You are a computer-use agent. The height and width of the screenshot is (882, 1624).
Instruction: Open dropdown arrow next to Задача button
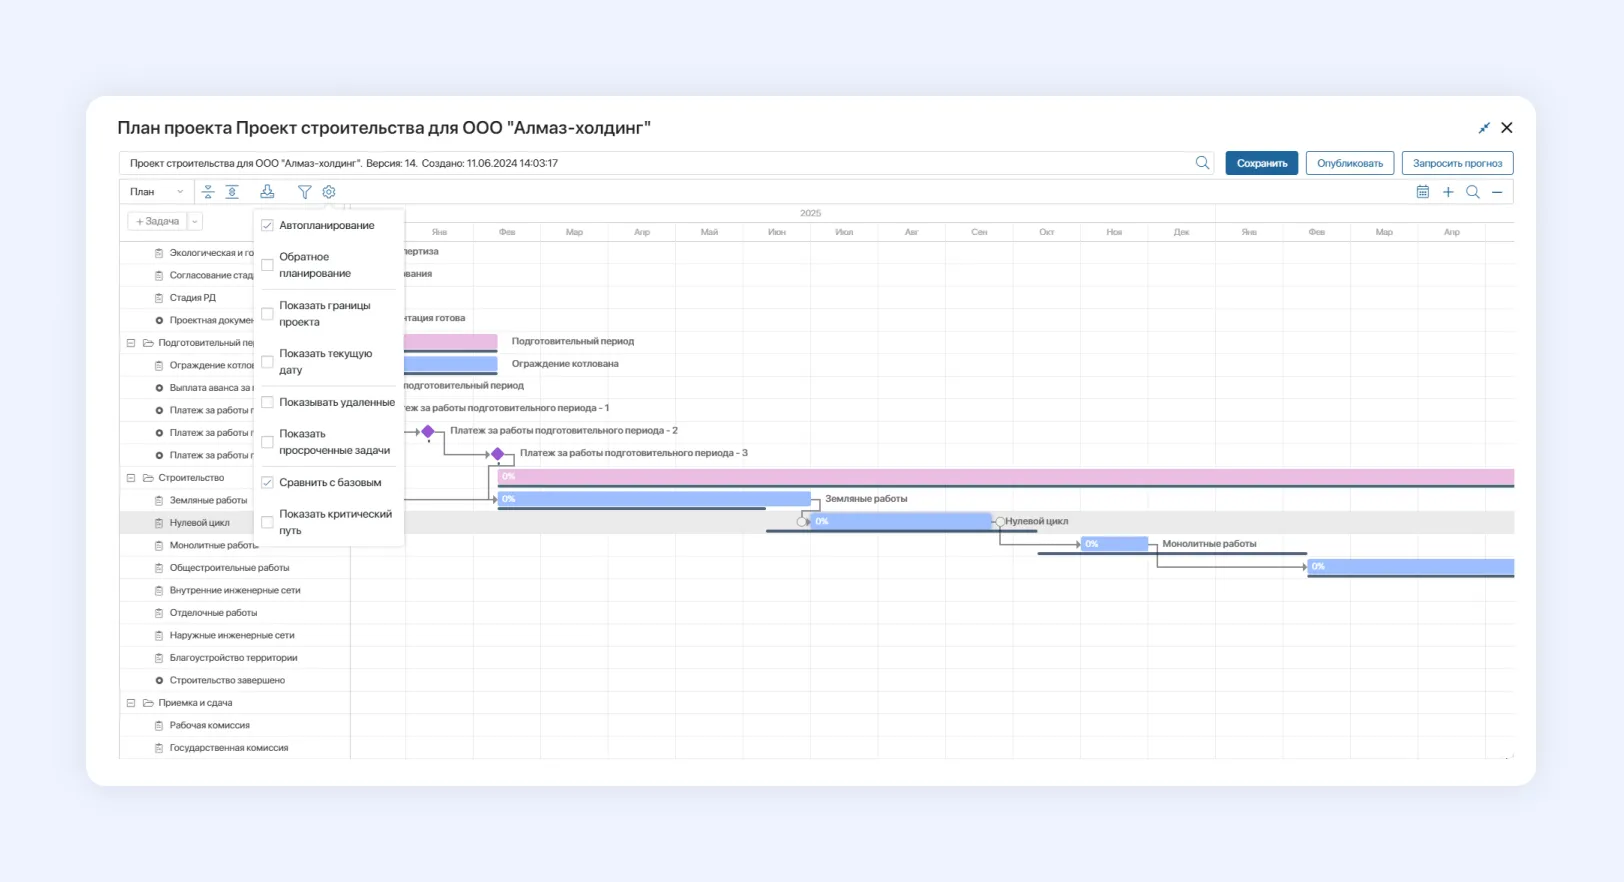pos(195,222)
